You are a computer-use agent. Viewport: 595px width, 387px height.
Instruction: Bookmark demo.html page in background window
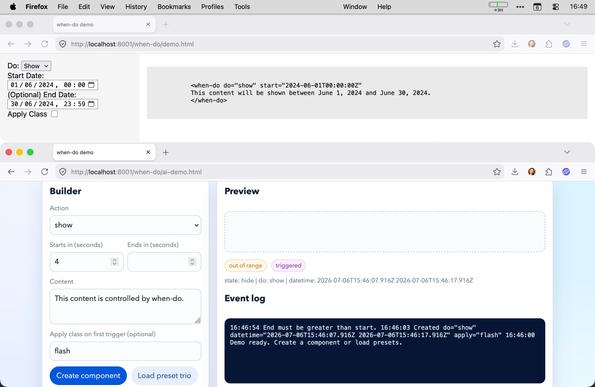pyautogui.click(x=497, y=44)
